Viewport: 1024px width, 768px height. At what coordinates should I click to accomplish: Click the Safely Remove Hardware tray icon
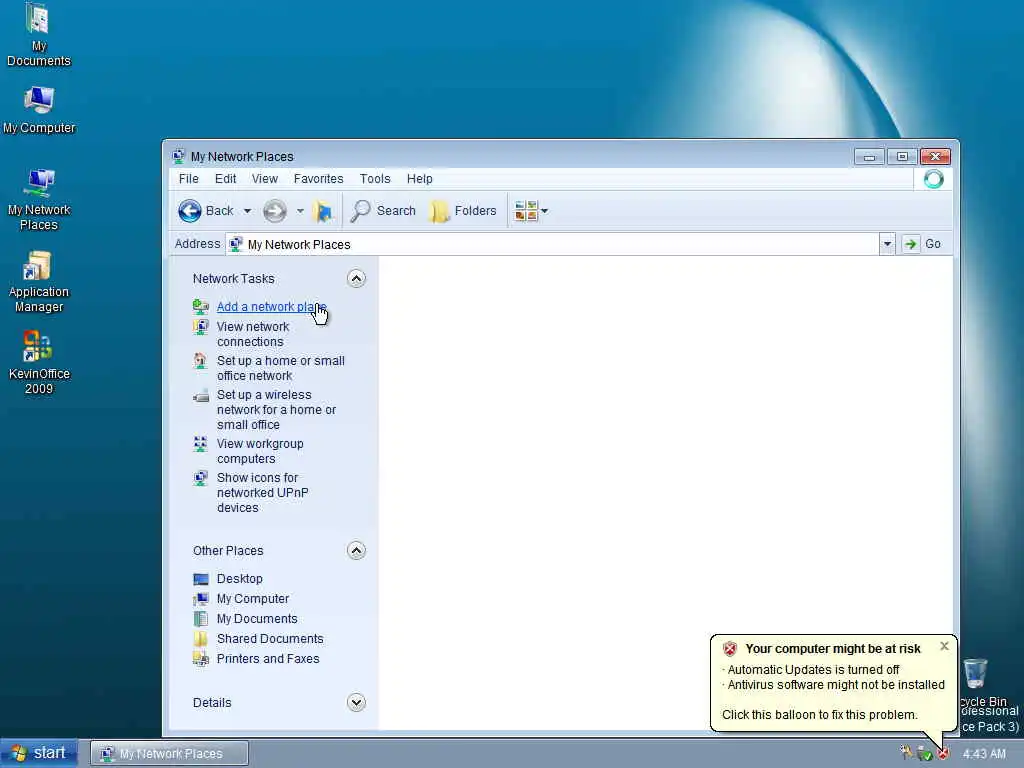[924, 754]
